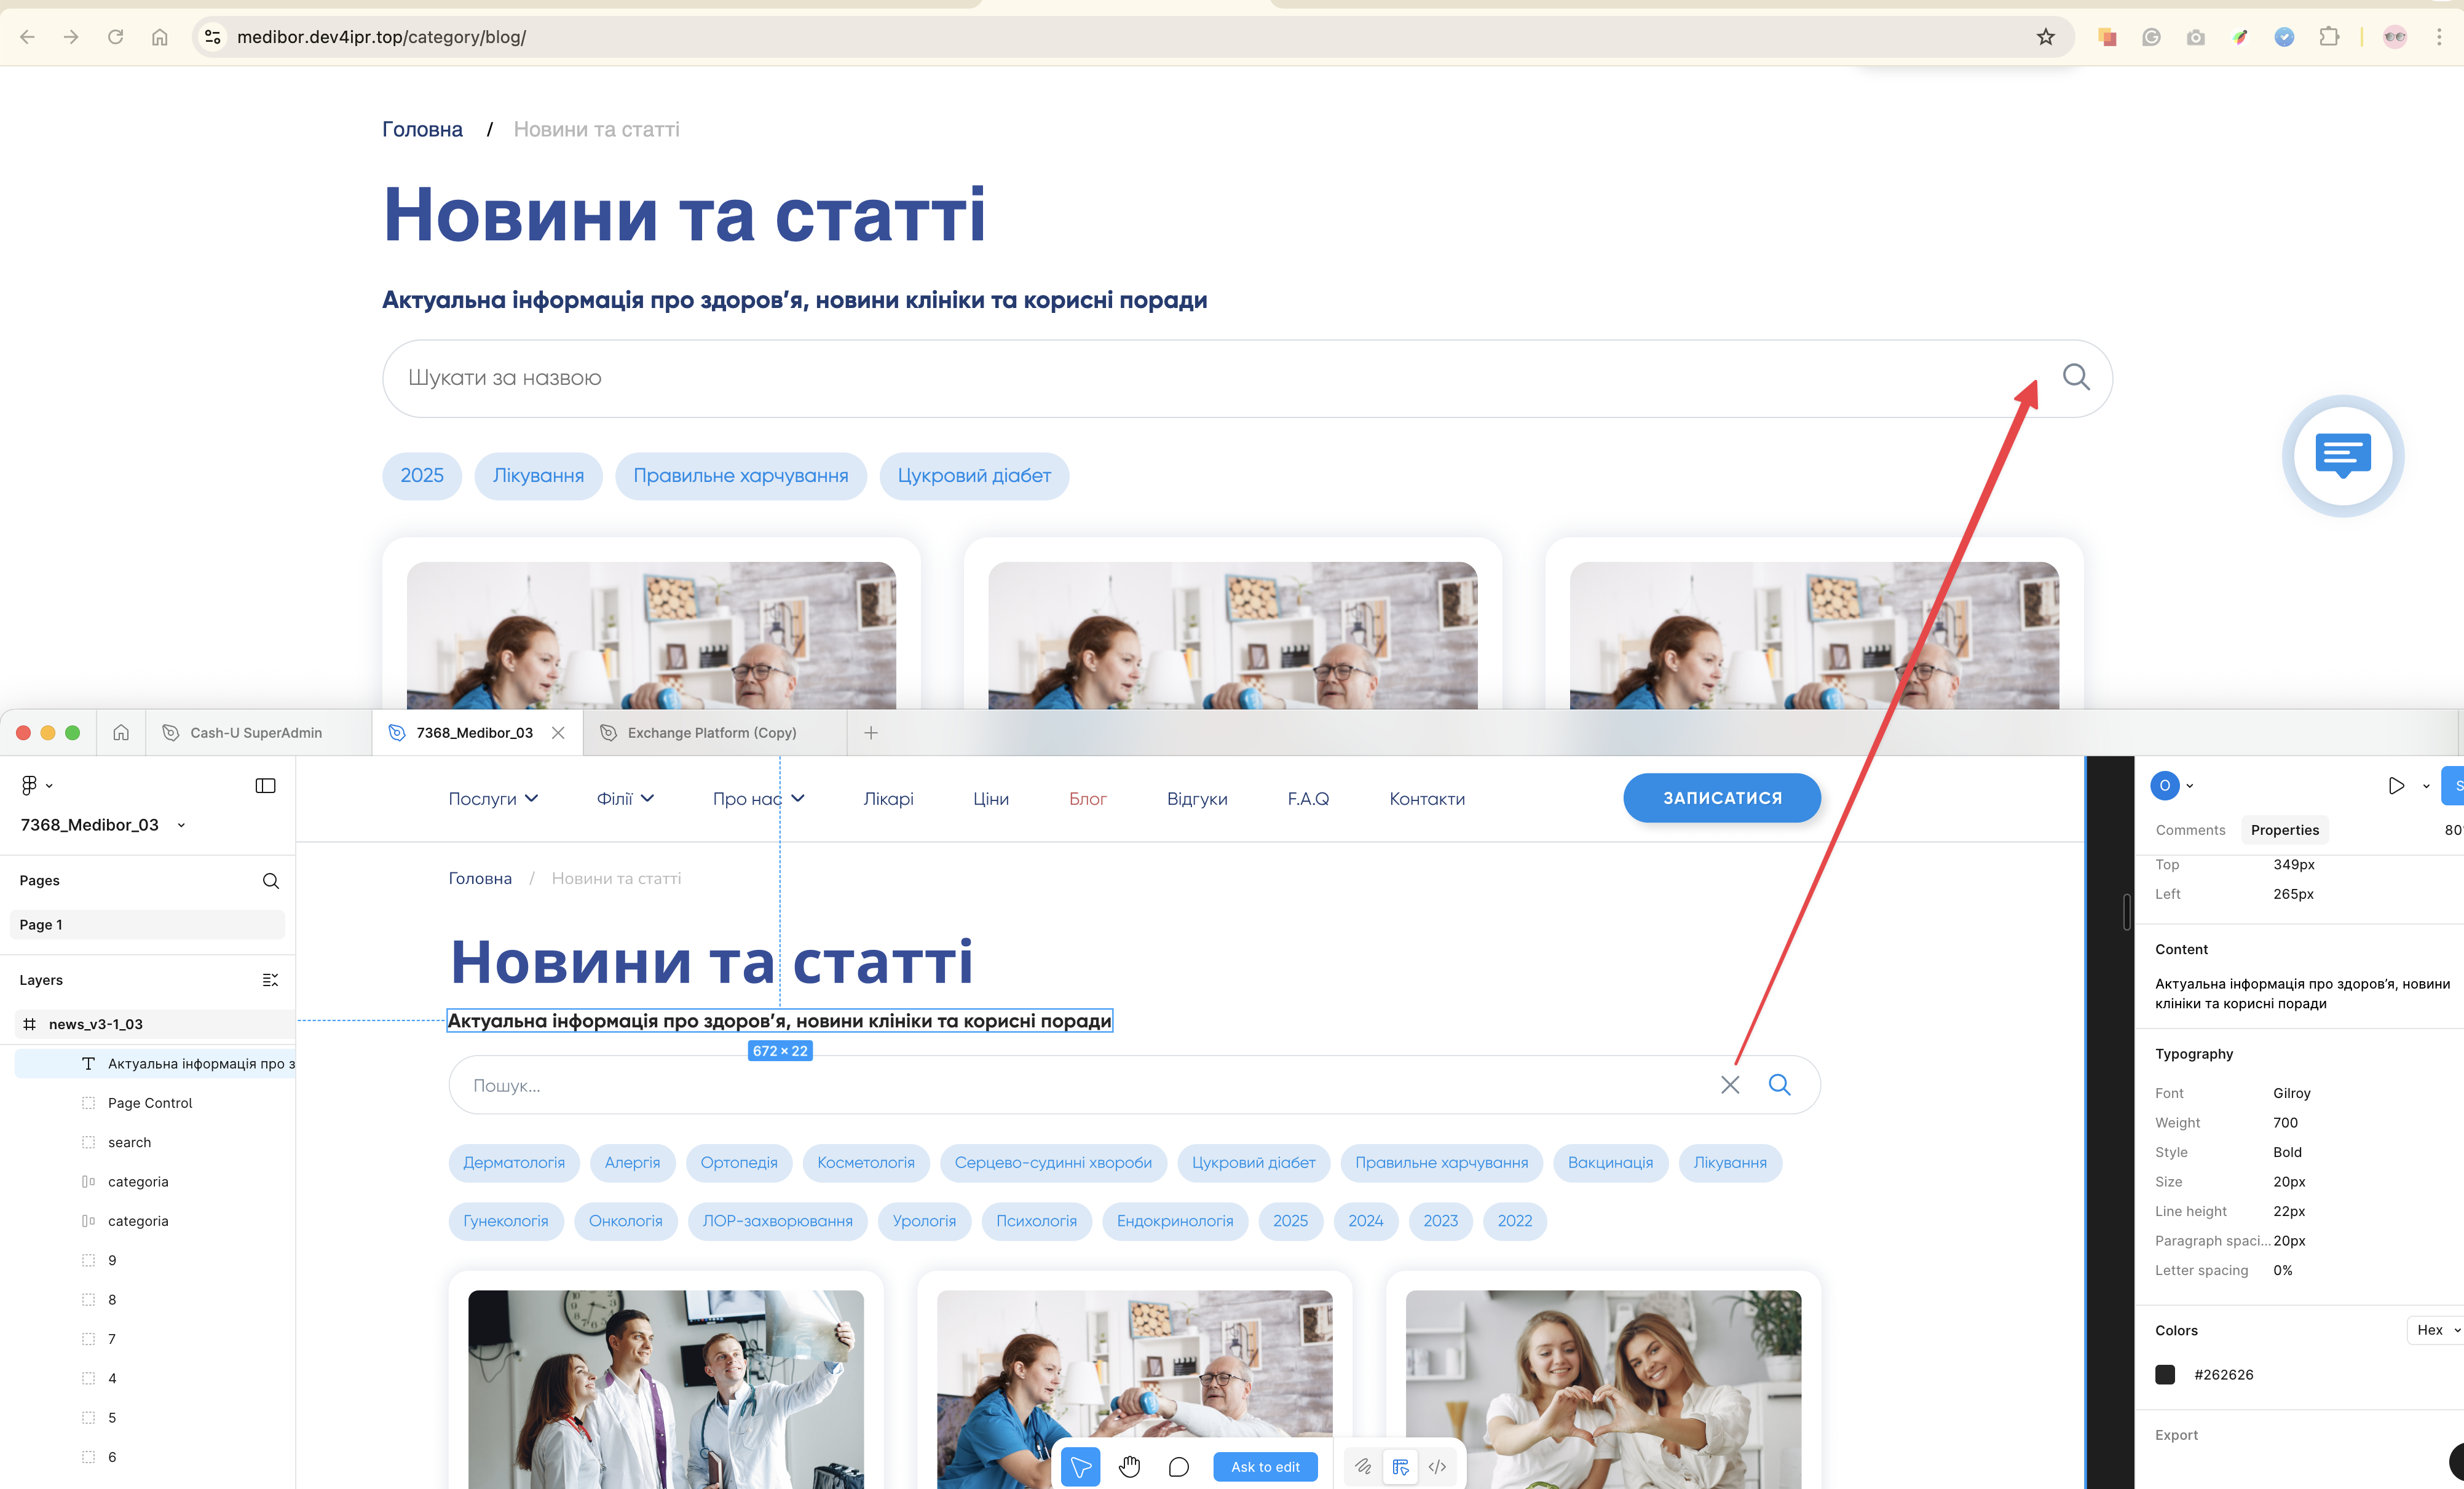Open the Exchange Platform (Copy) tab
2464x1489 pixels.
point(711,733)
